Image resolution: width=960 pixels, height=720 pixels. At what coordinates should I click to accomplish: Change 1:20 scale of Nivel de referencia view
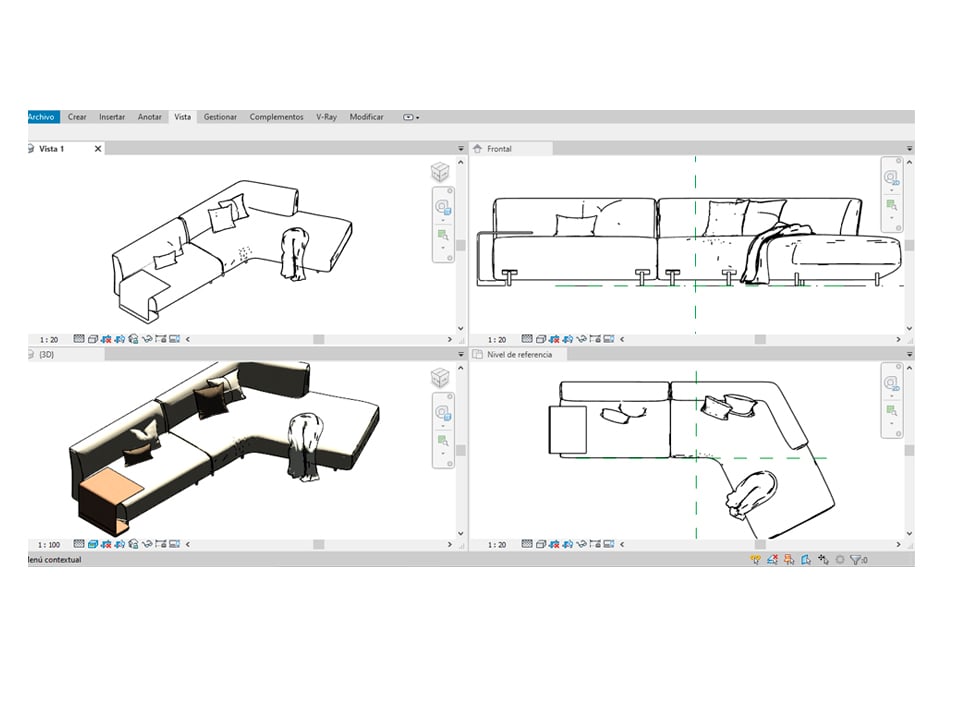[x=497, y=544]
